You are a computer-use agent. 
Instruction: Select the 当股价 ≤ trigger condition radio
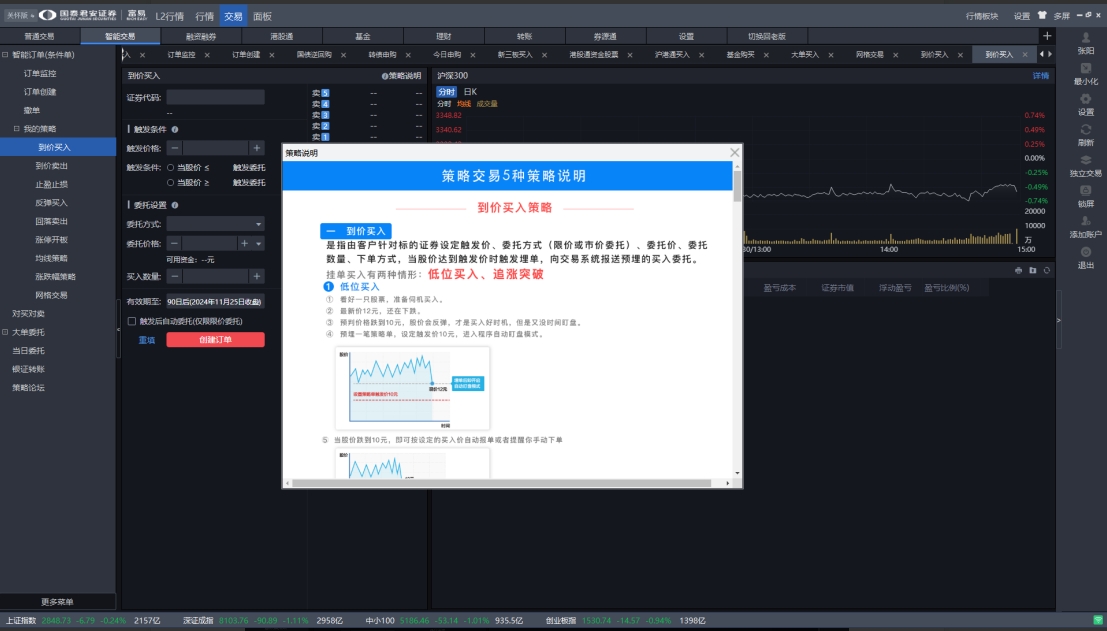pos(171,168)
